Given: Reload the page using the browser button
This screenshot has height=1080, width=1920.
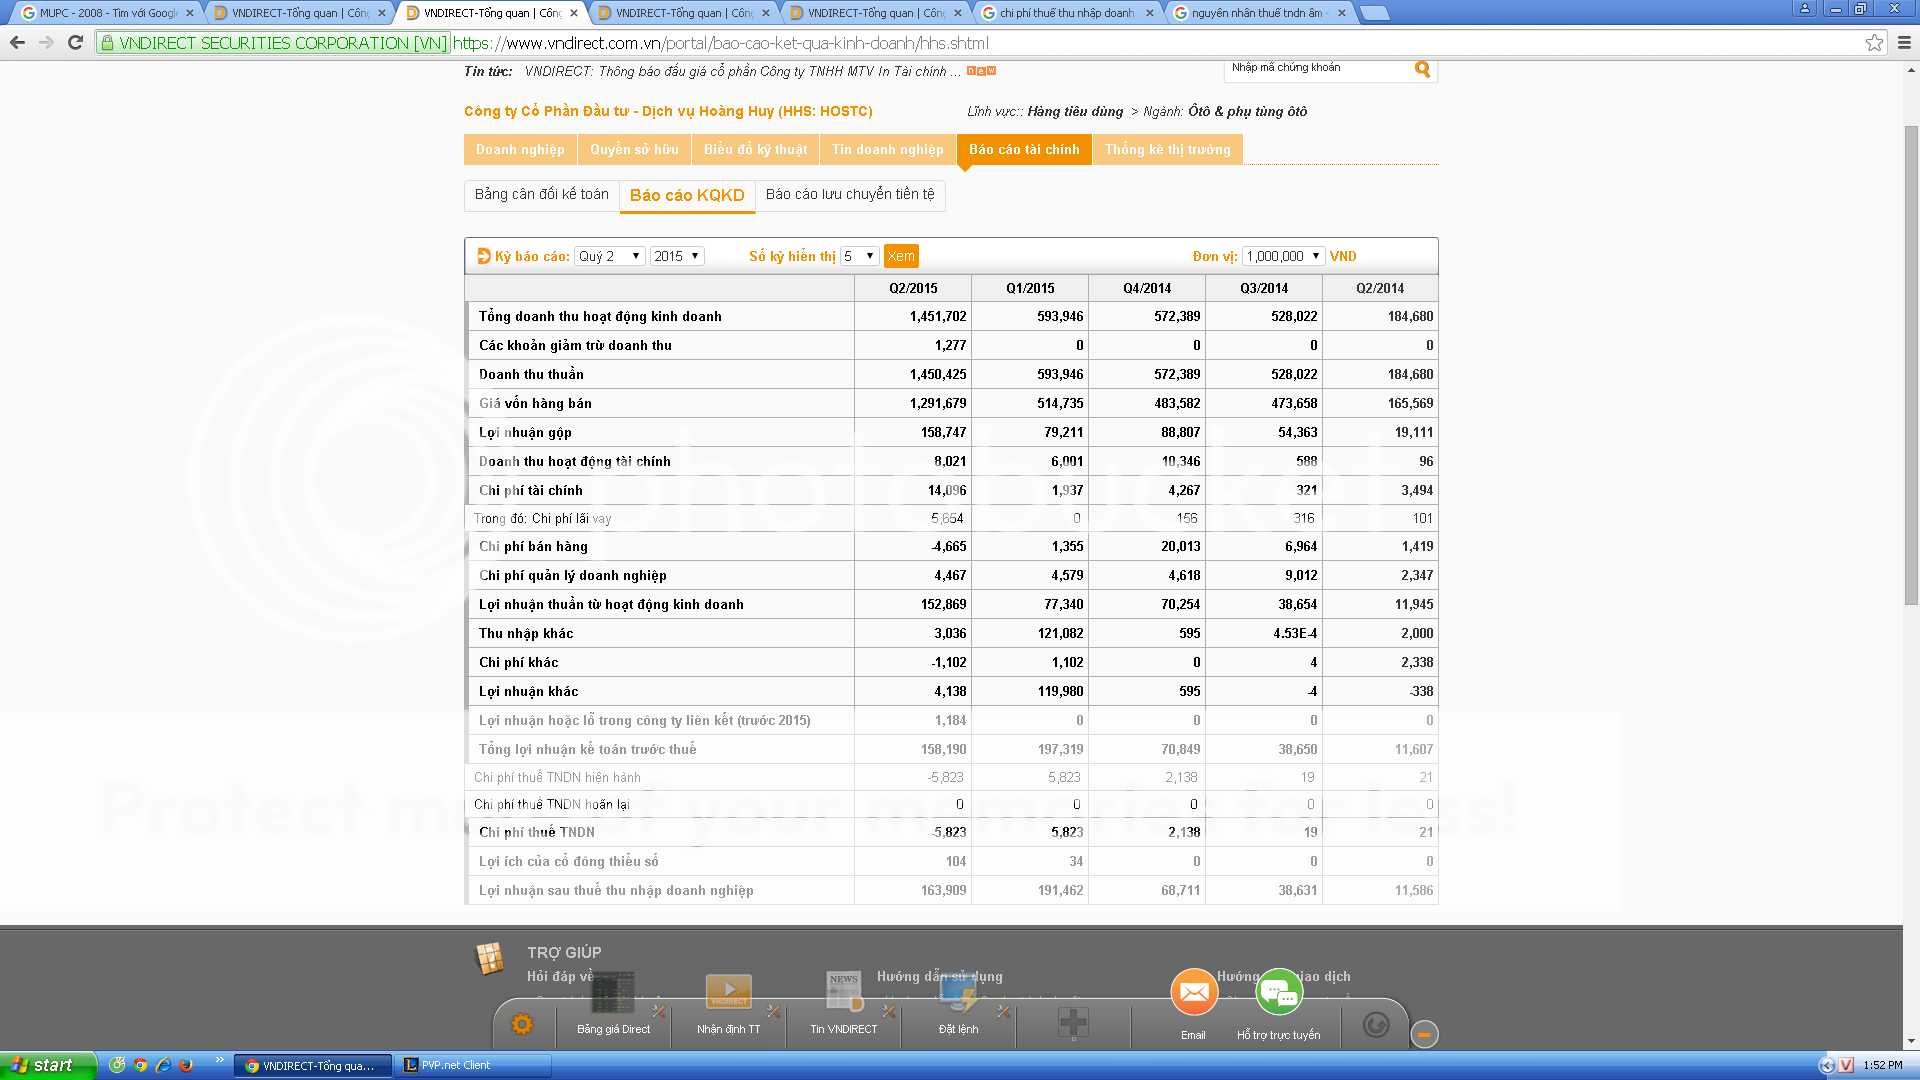Looking at the screenshot, I should click(75, 43).
